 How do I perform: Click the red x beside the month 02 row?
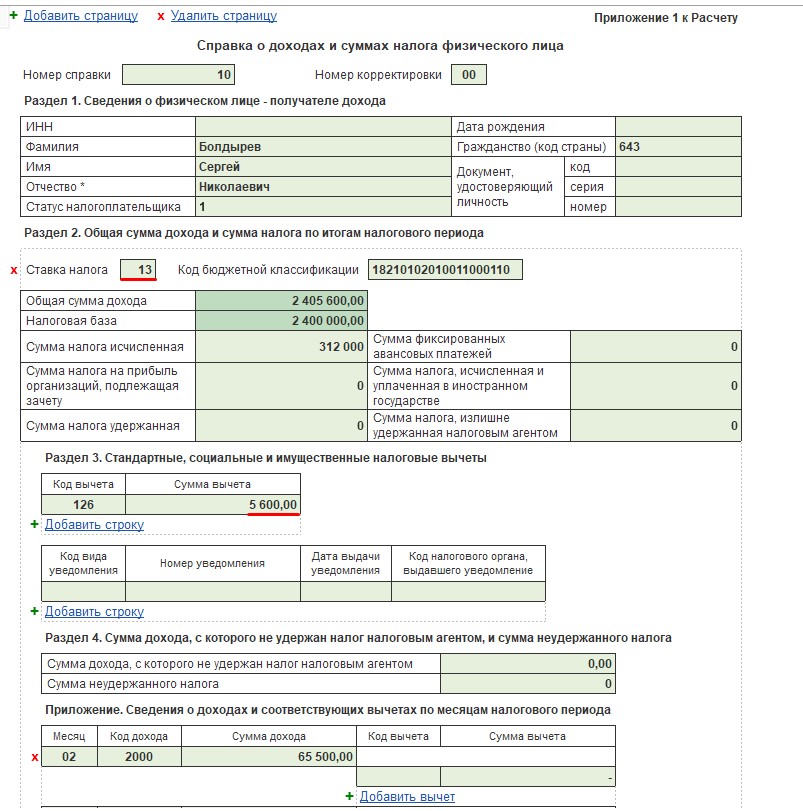coord(35,757)
